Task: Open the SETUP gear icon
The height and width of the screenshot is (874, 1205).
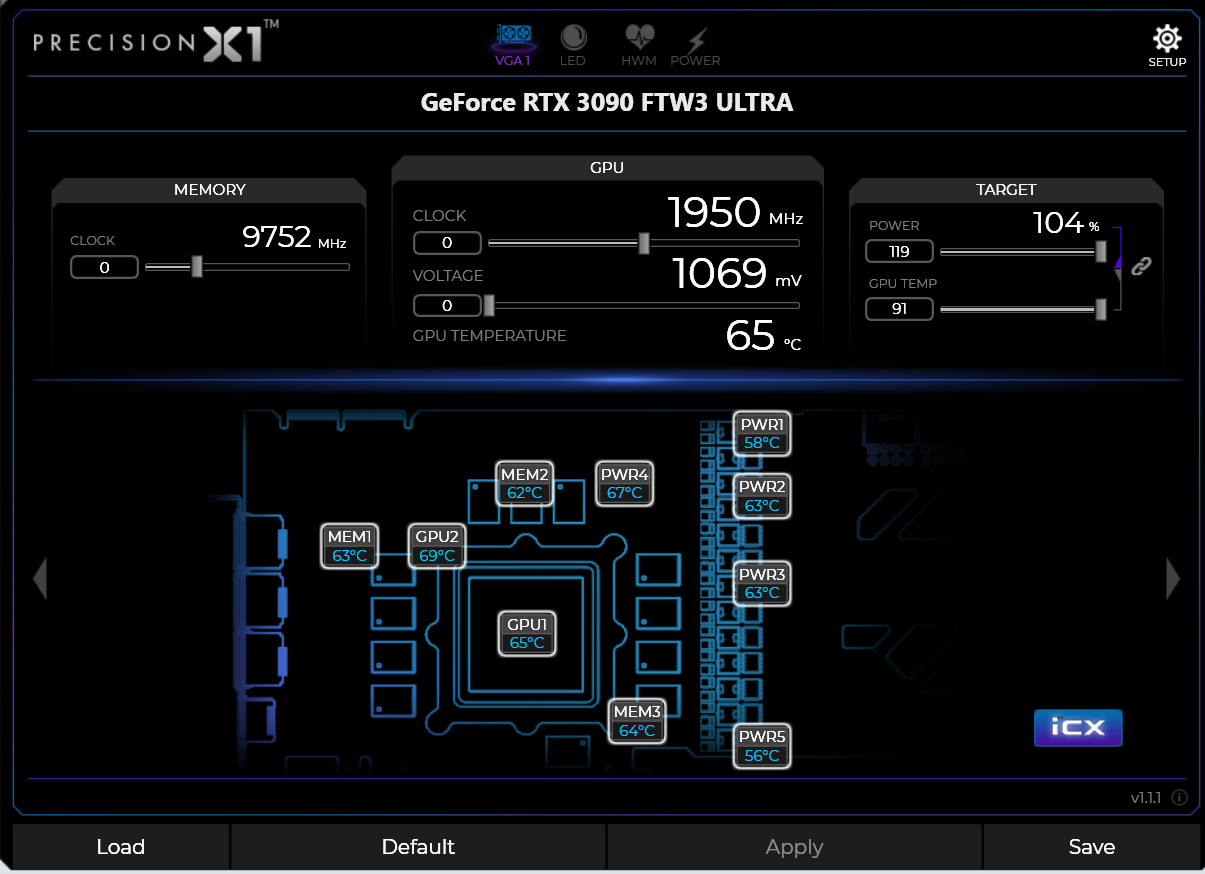Action: pyautogui.click(x=1167, y=46)
